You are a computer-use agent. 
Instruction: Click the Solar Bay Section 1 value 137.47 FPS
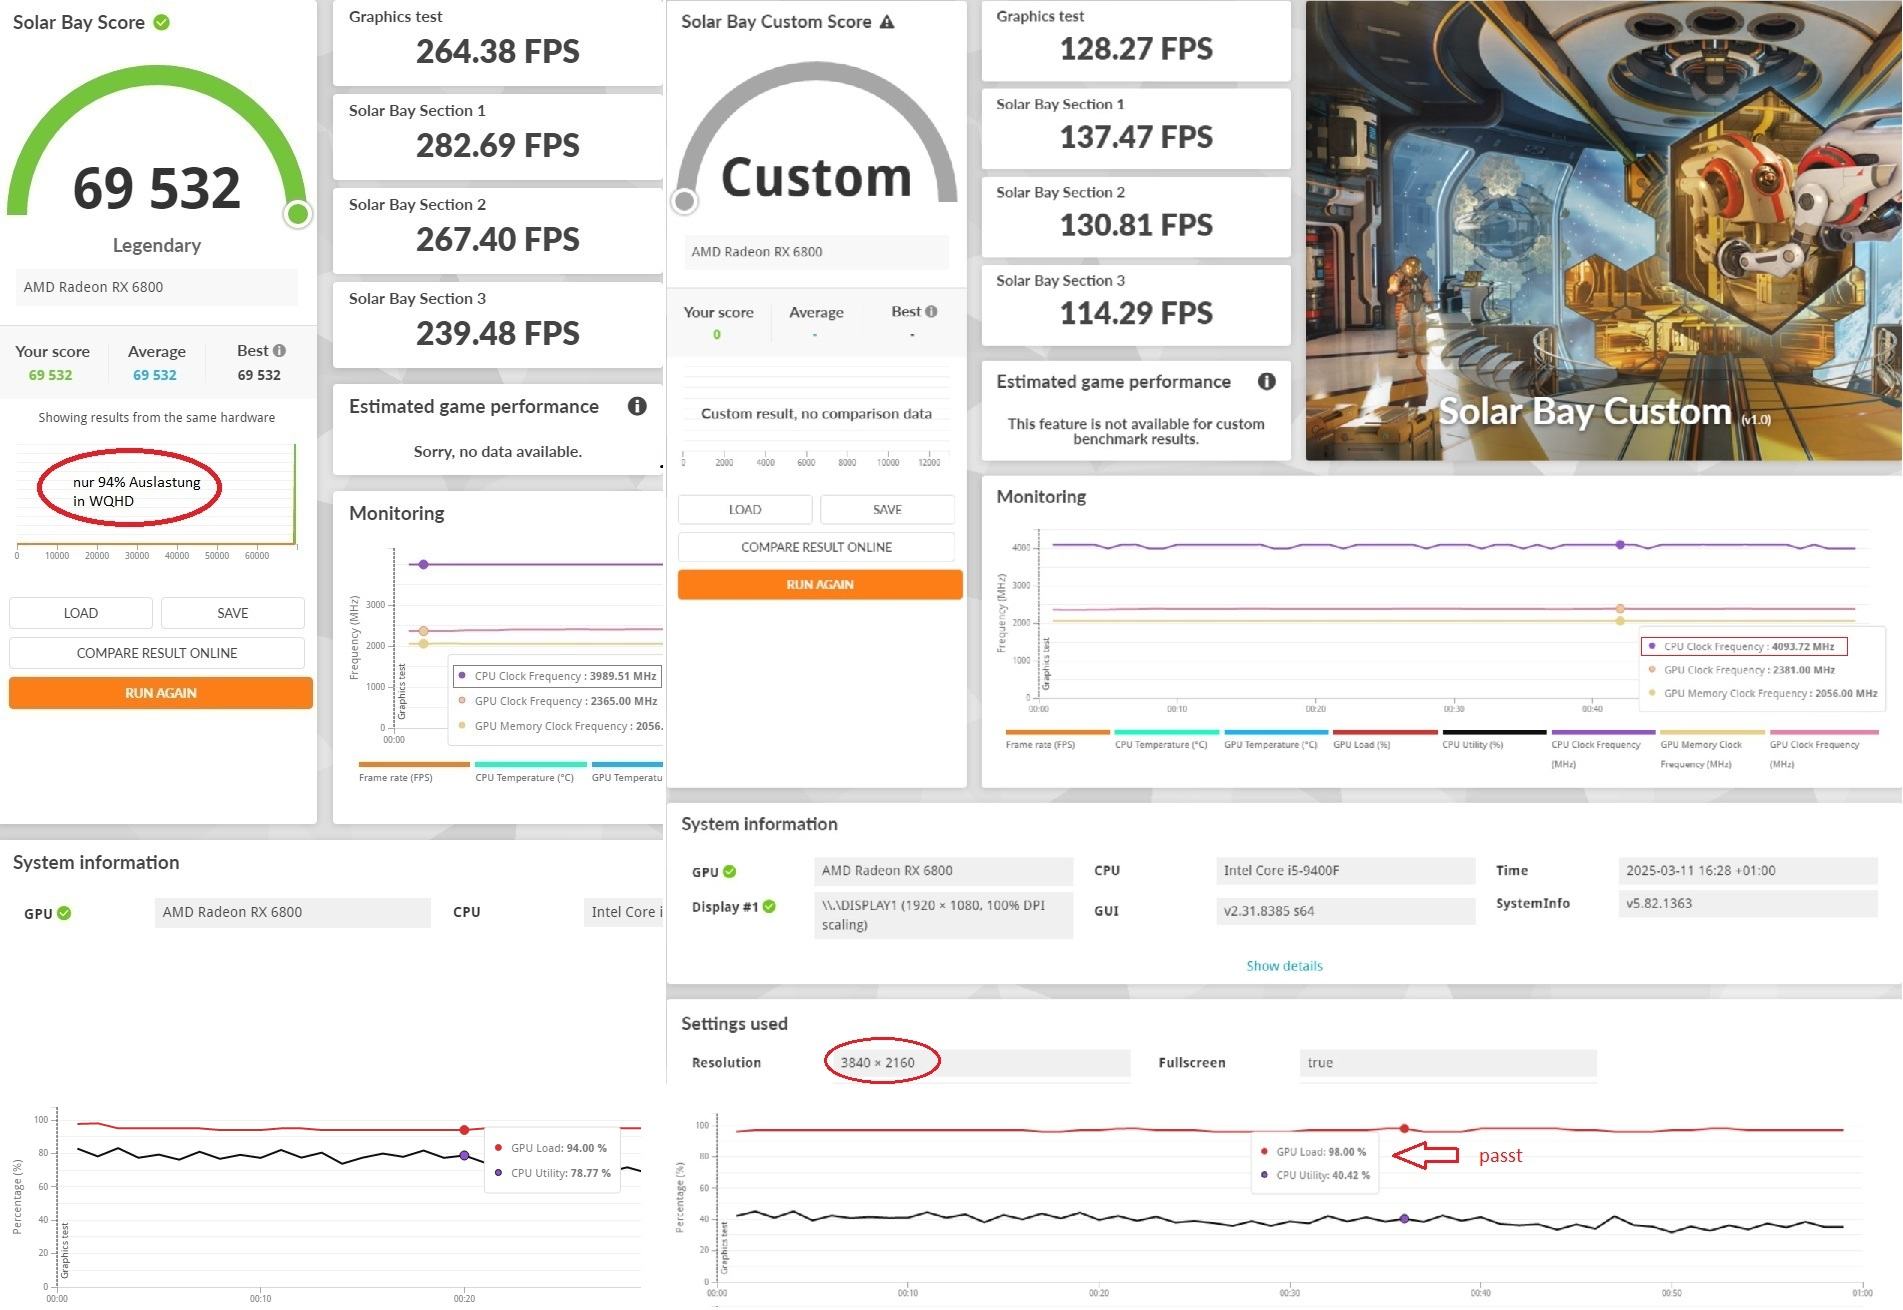(1136, 137)
